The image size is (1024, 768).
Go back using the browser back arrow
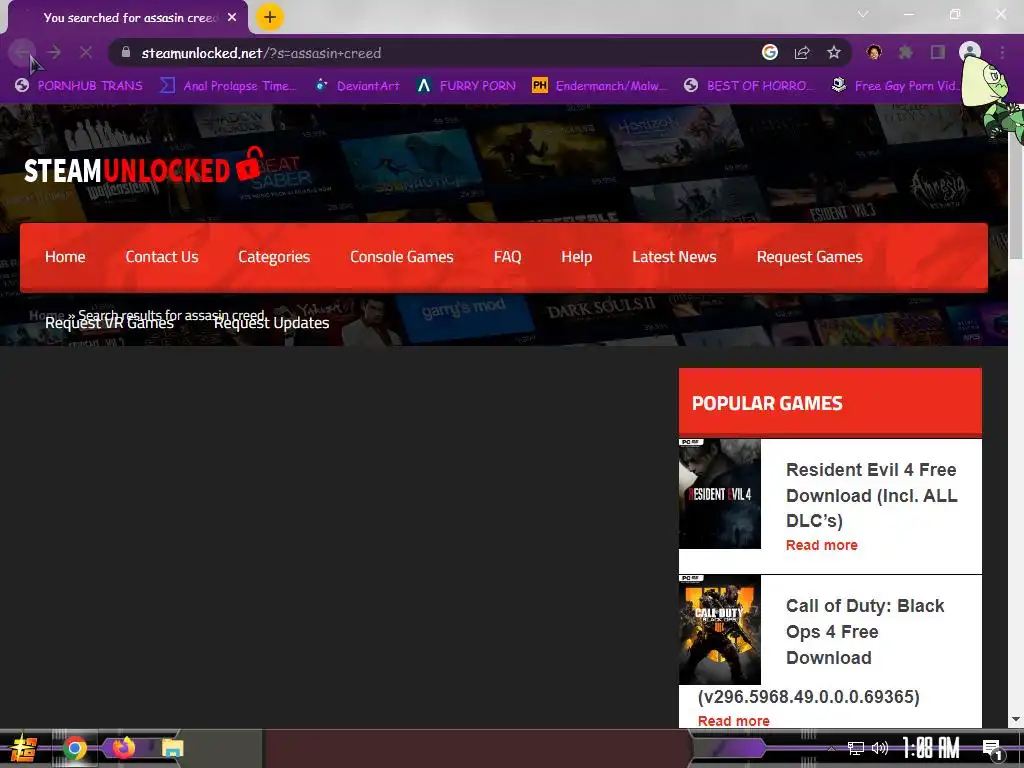(x=23, y=52)
